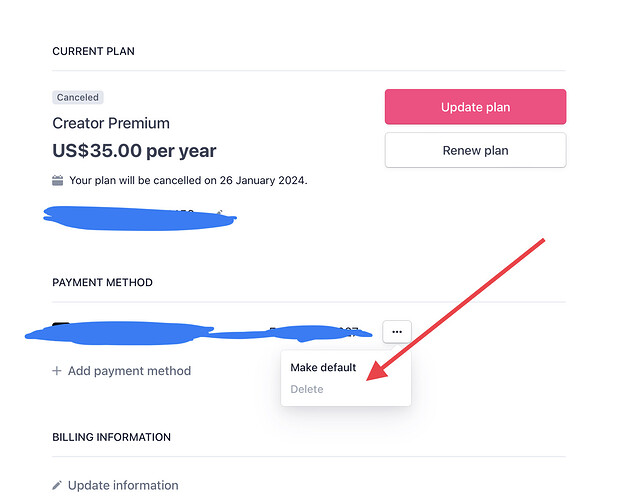Screen dimensions: 621x500
Task: Click the BILLING INFORMATION section heading
Action: 111,437
